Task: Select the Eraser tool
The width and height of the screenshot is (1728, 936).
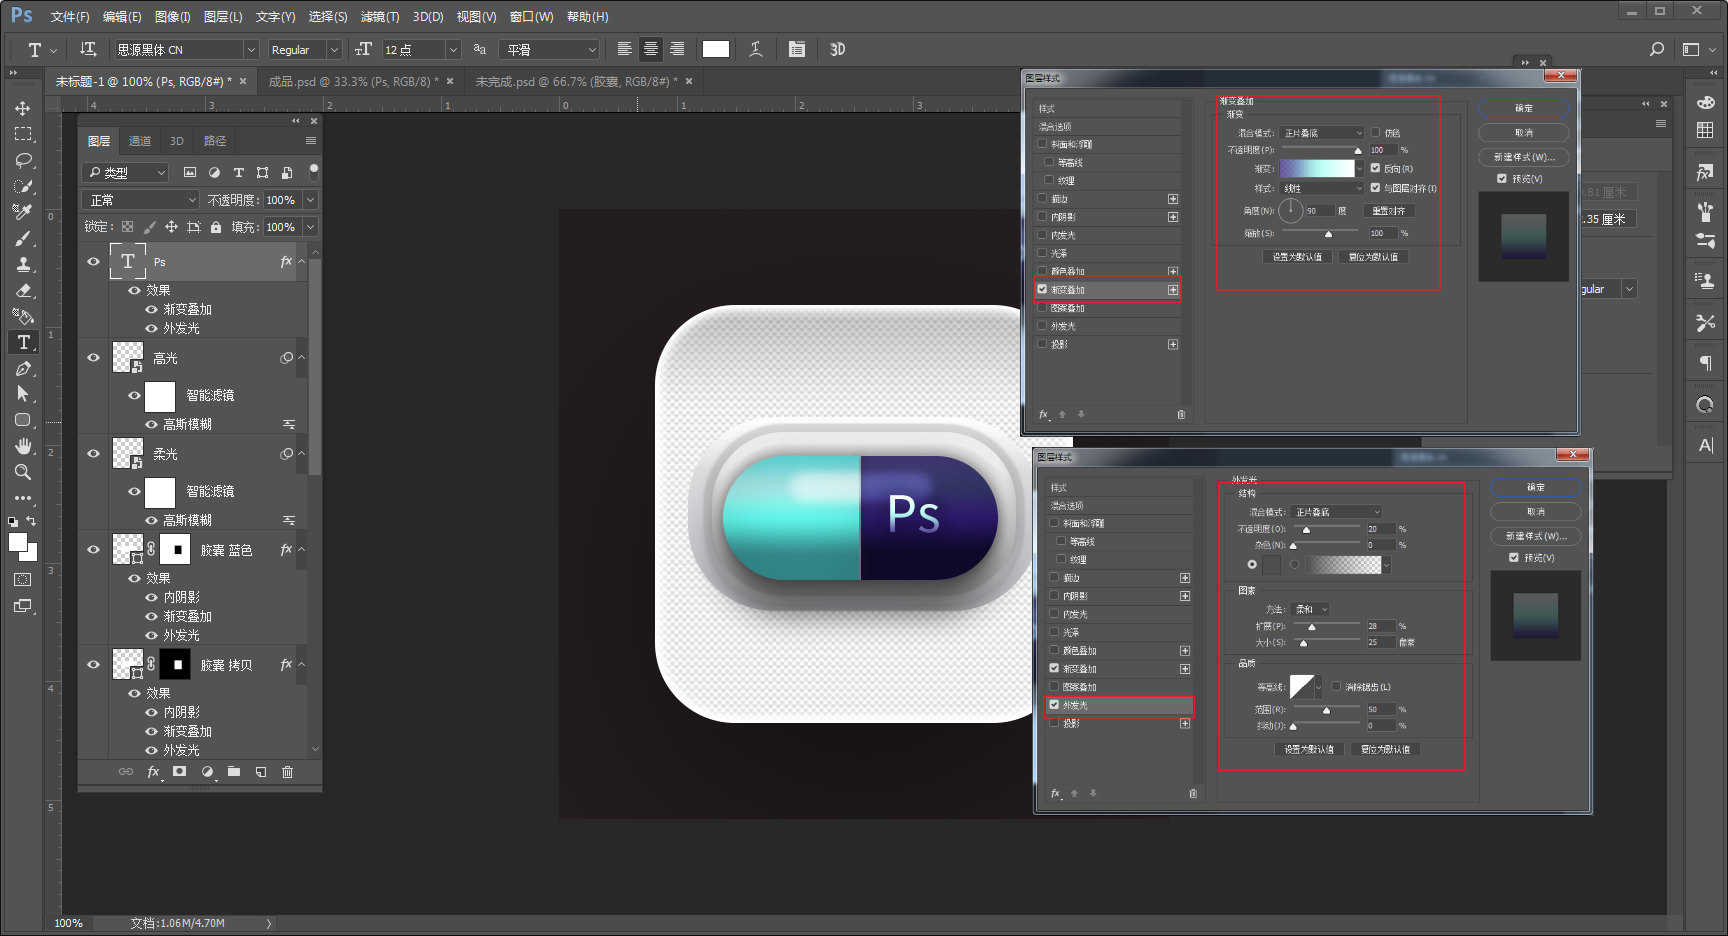Action: 22,290
